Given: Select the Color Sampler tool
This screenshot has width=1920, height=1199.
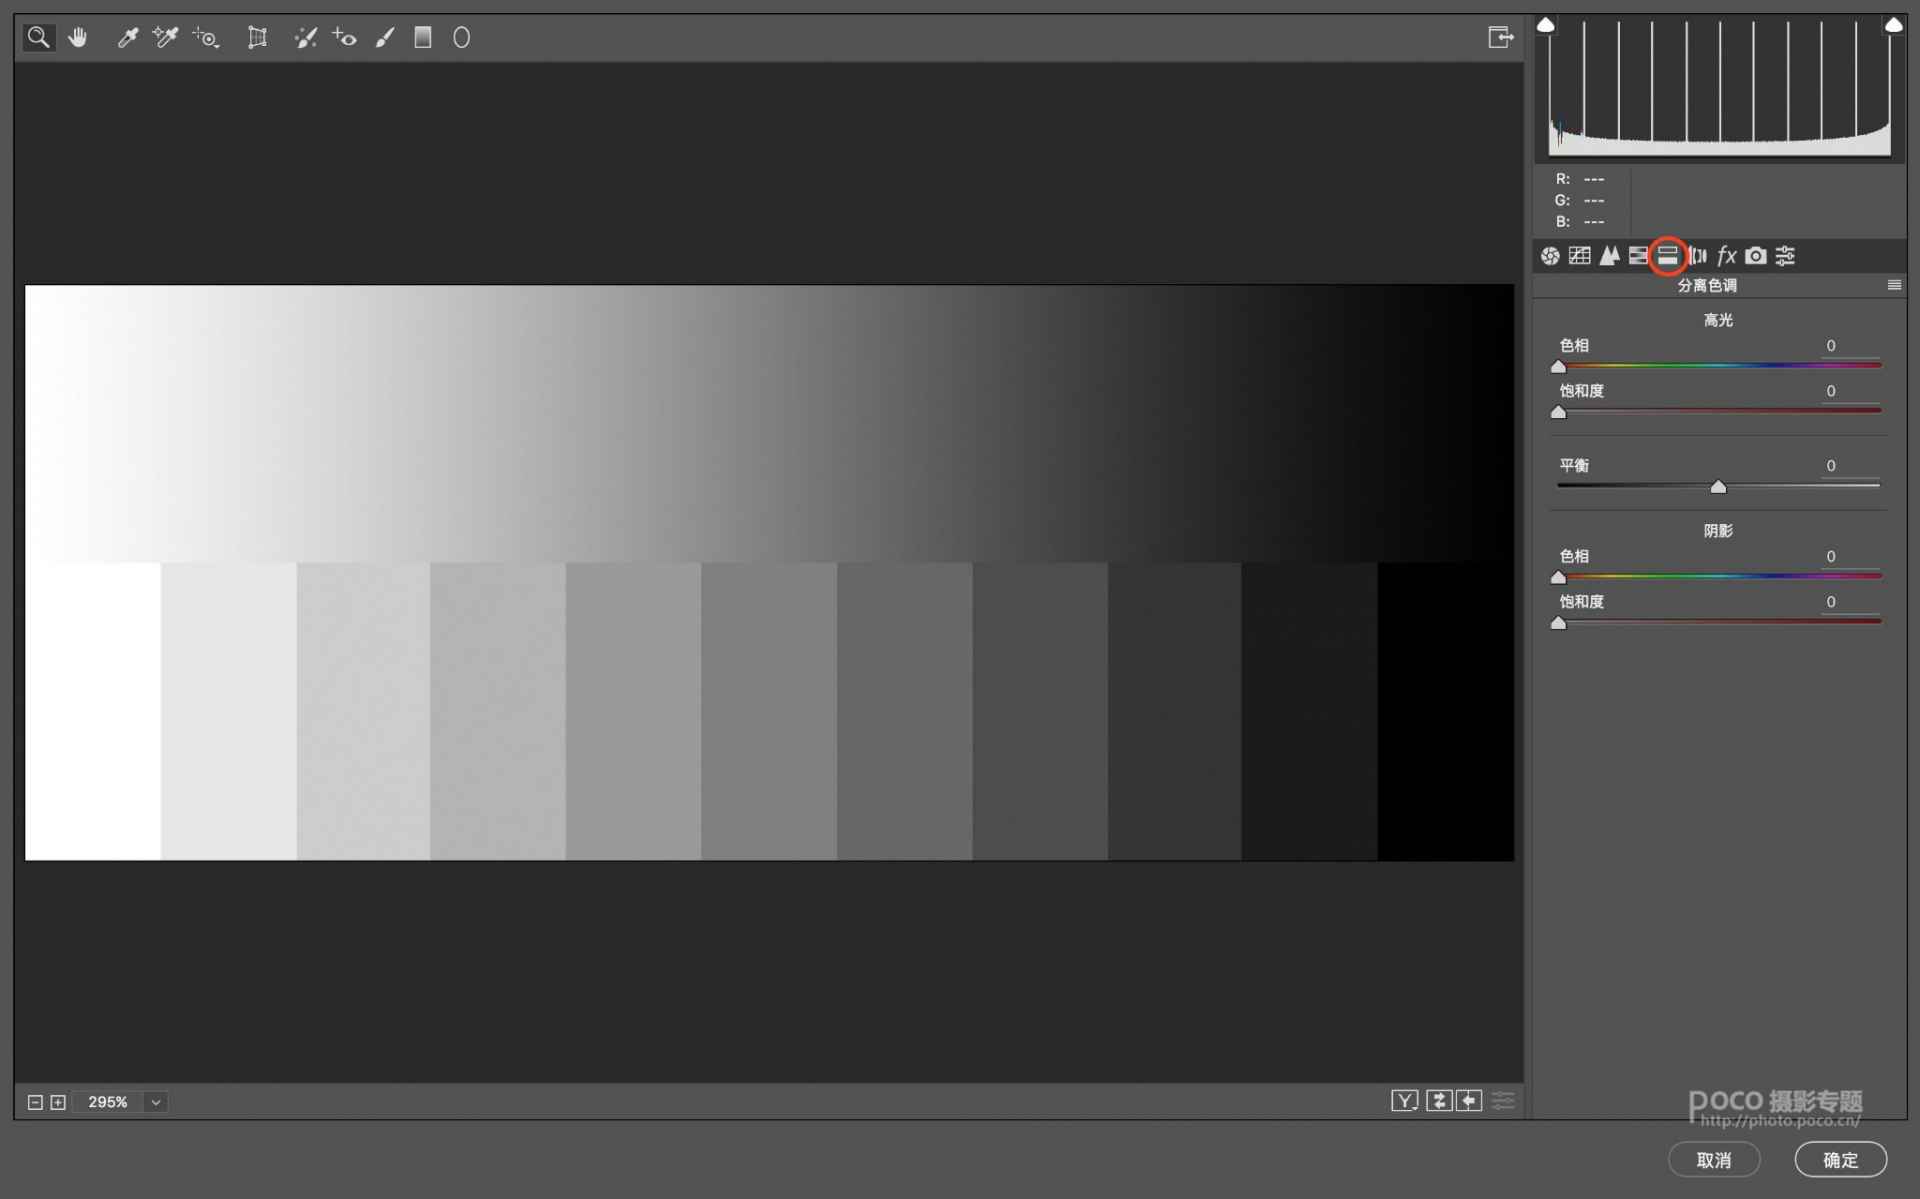Looking at the screenshot, I should click(165, 38).
